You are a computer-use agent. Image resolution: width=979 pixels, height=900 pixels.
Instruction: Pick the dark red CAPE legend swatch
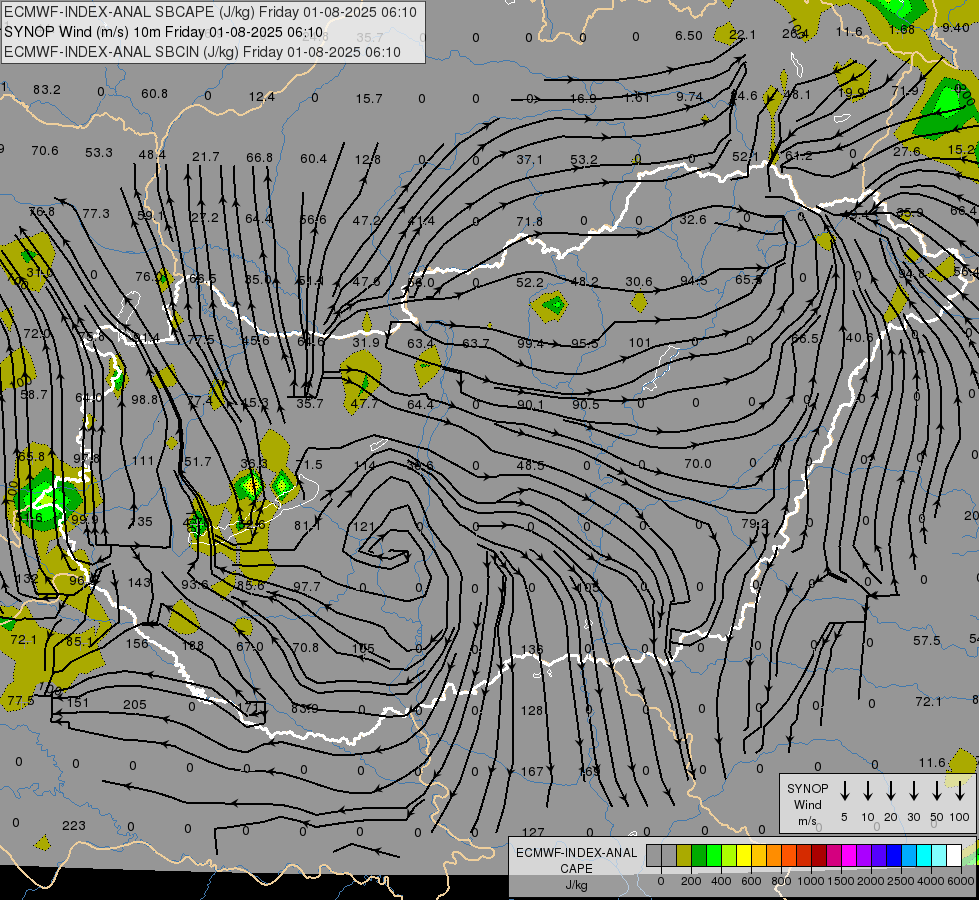coord(819,855)
